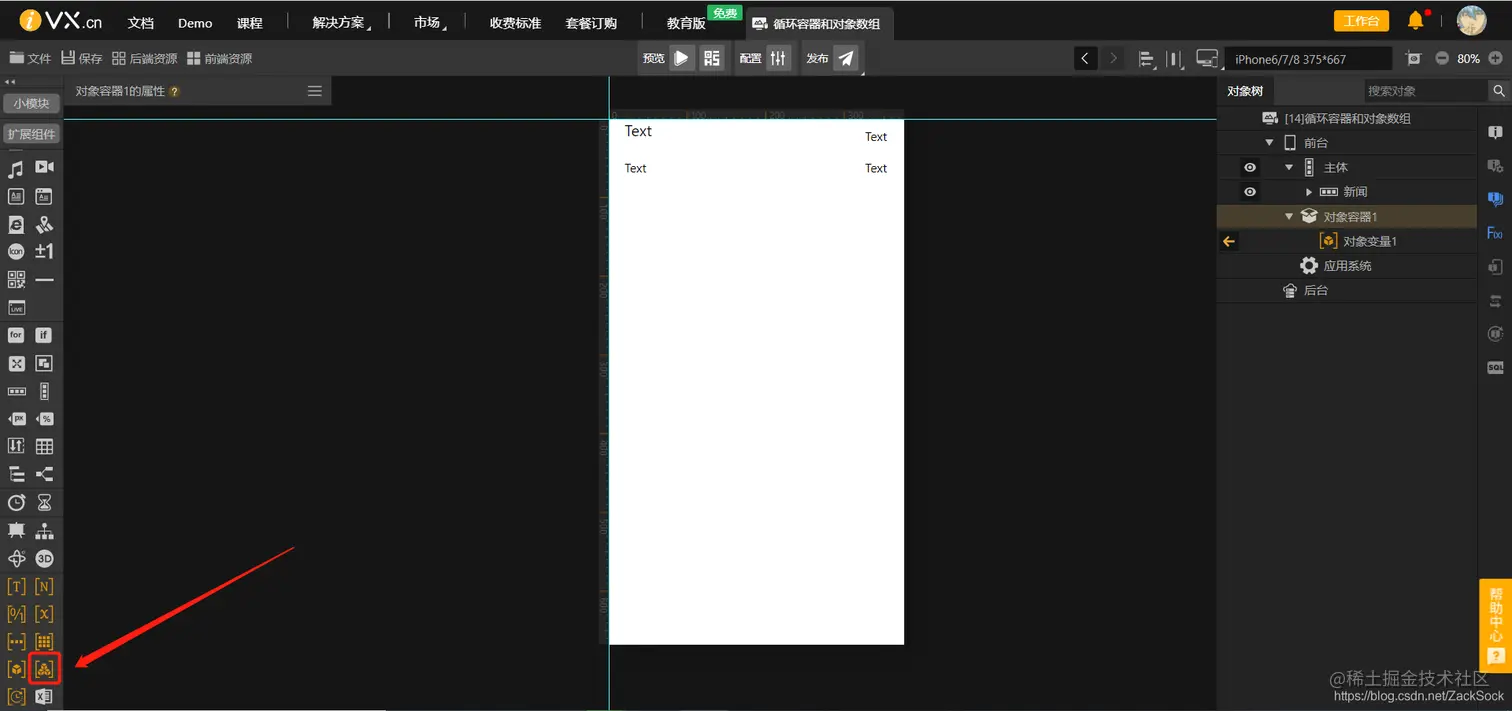Insert the Excel table component
Image resolution: width=1512 pixels, height=711 pixels.
[44, 697]
